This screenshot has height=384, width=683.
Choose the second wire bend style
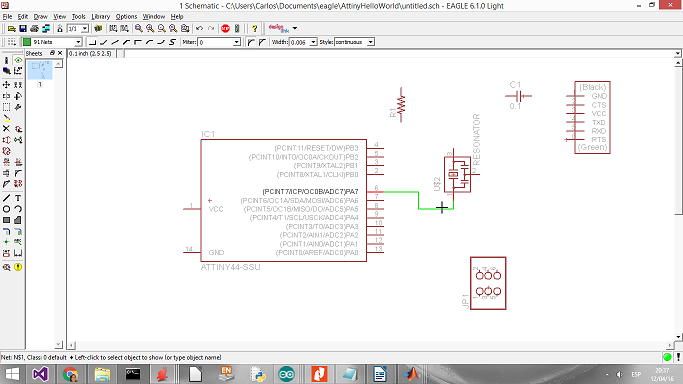103,42
